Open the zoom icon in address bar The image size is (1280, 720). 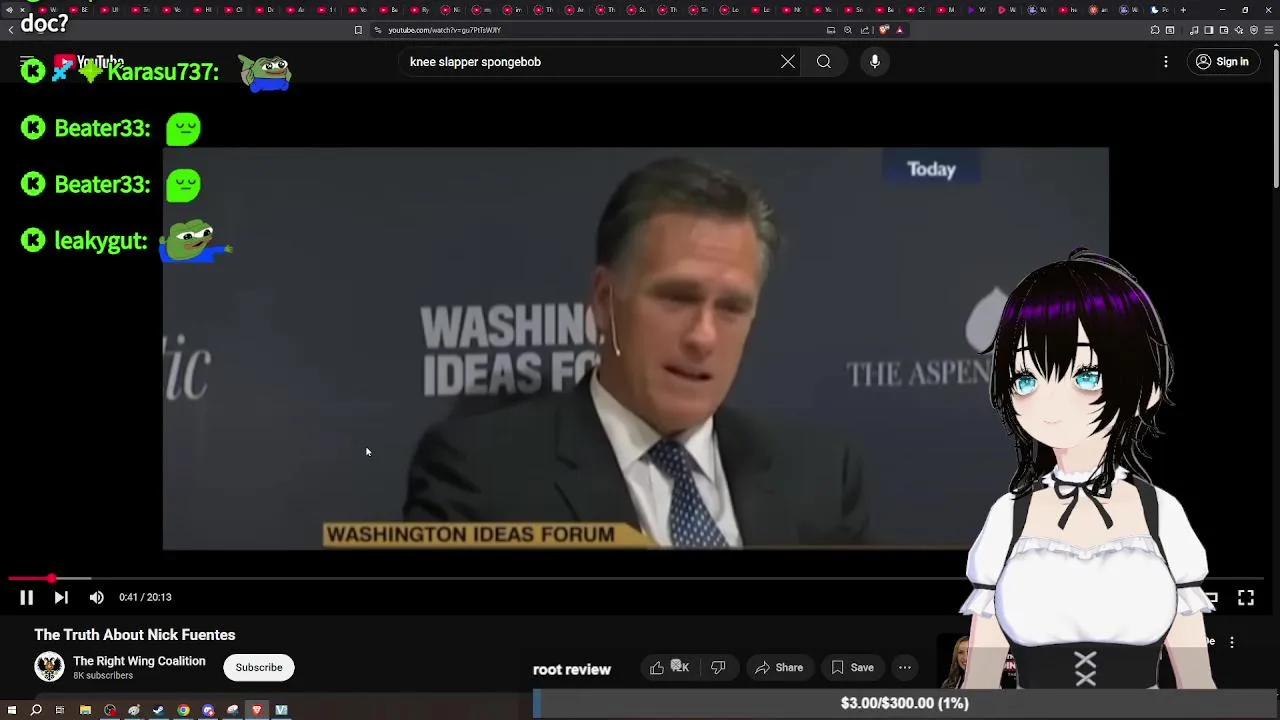[x=848, y=30]
